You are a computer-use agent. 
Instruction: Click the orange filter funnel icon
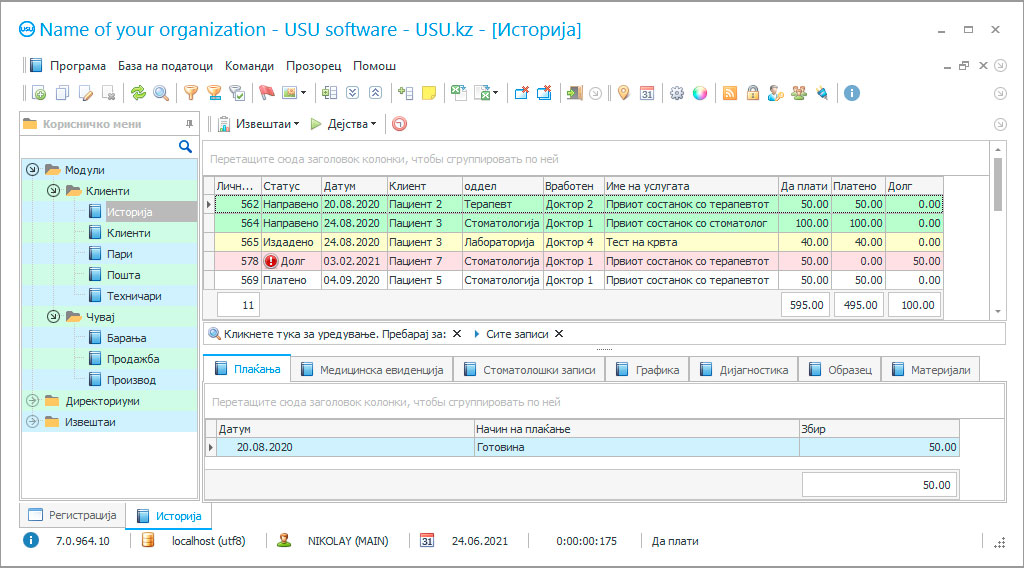(x=190, y=93)
